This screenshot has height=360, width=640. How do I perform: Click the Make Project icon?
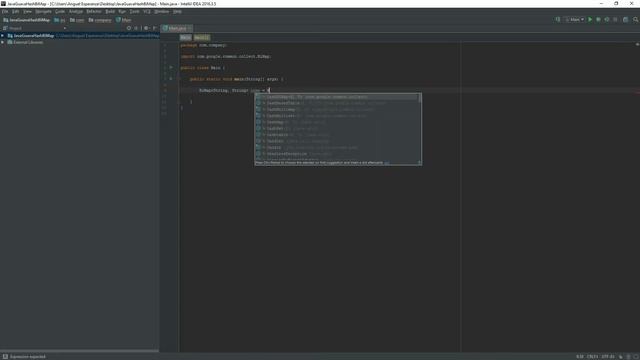pos(558,20)
